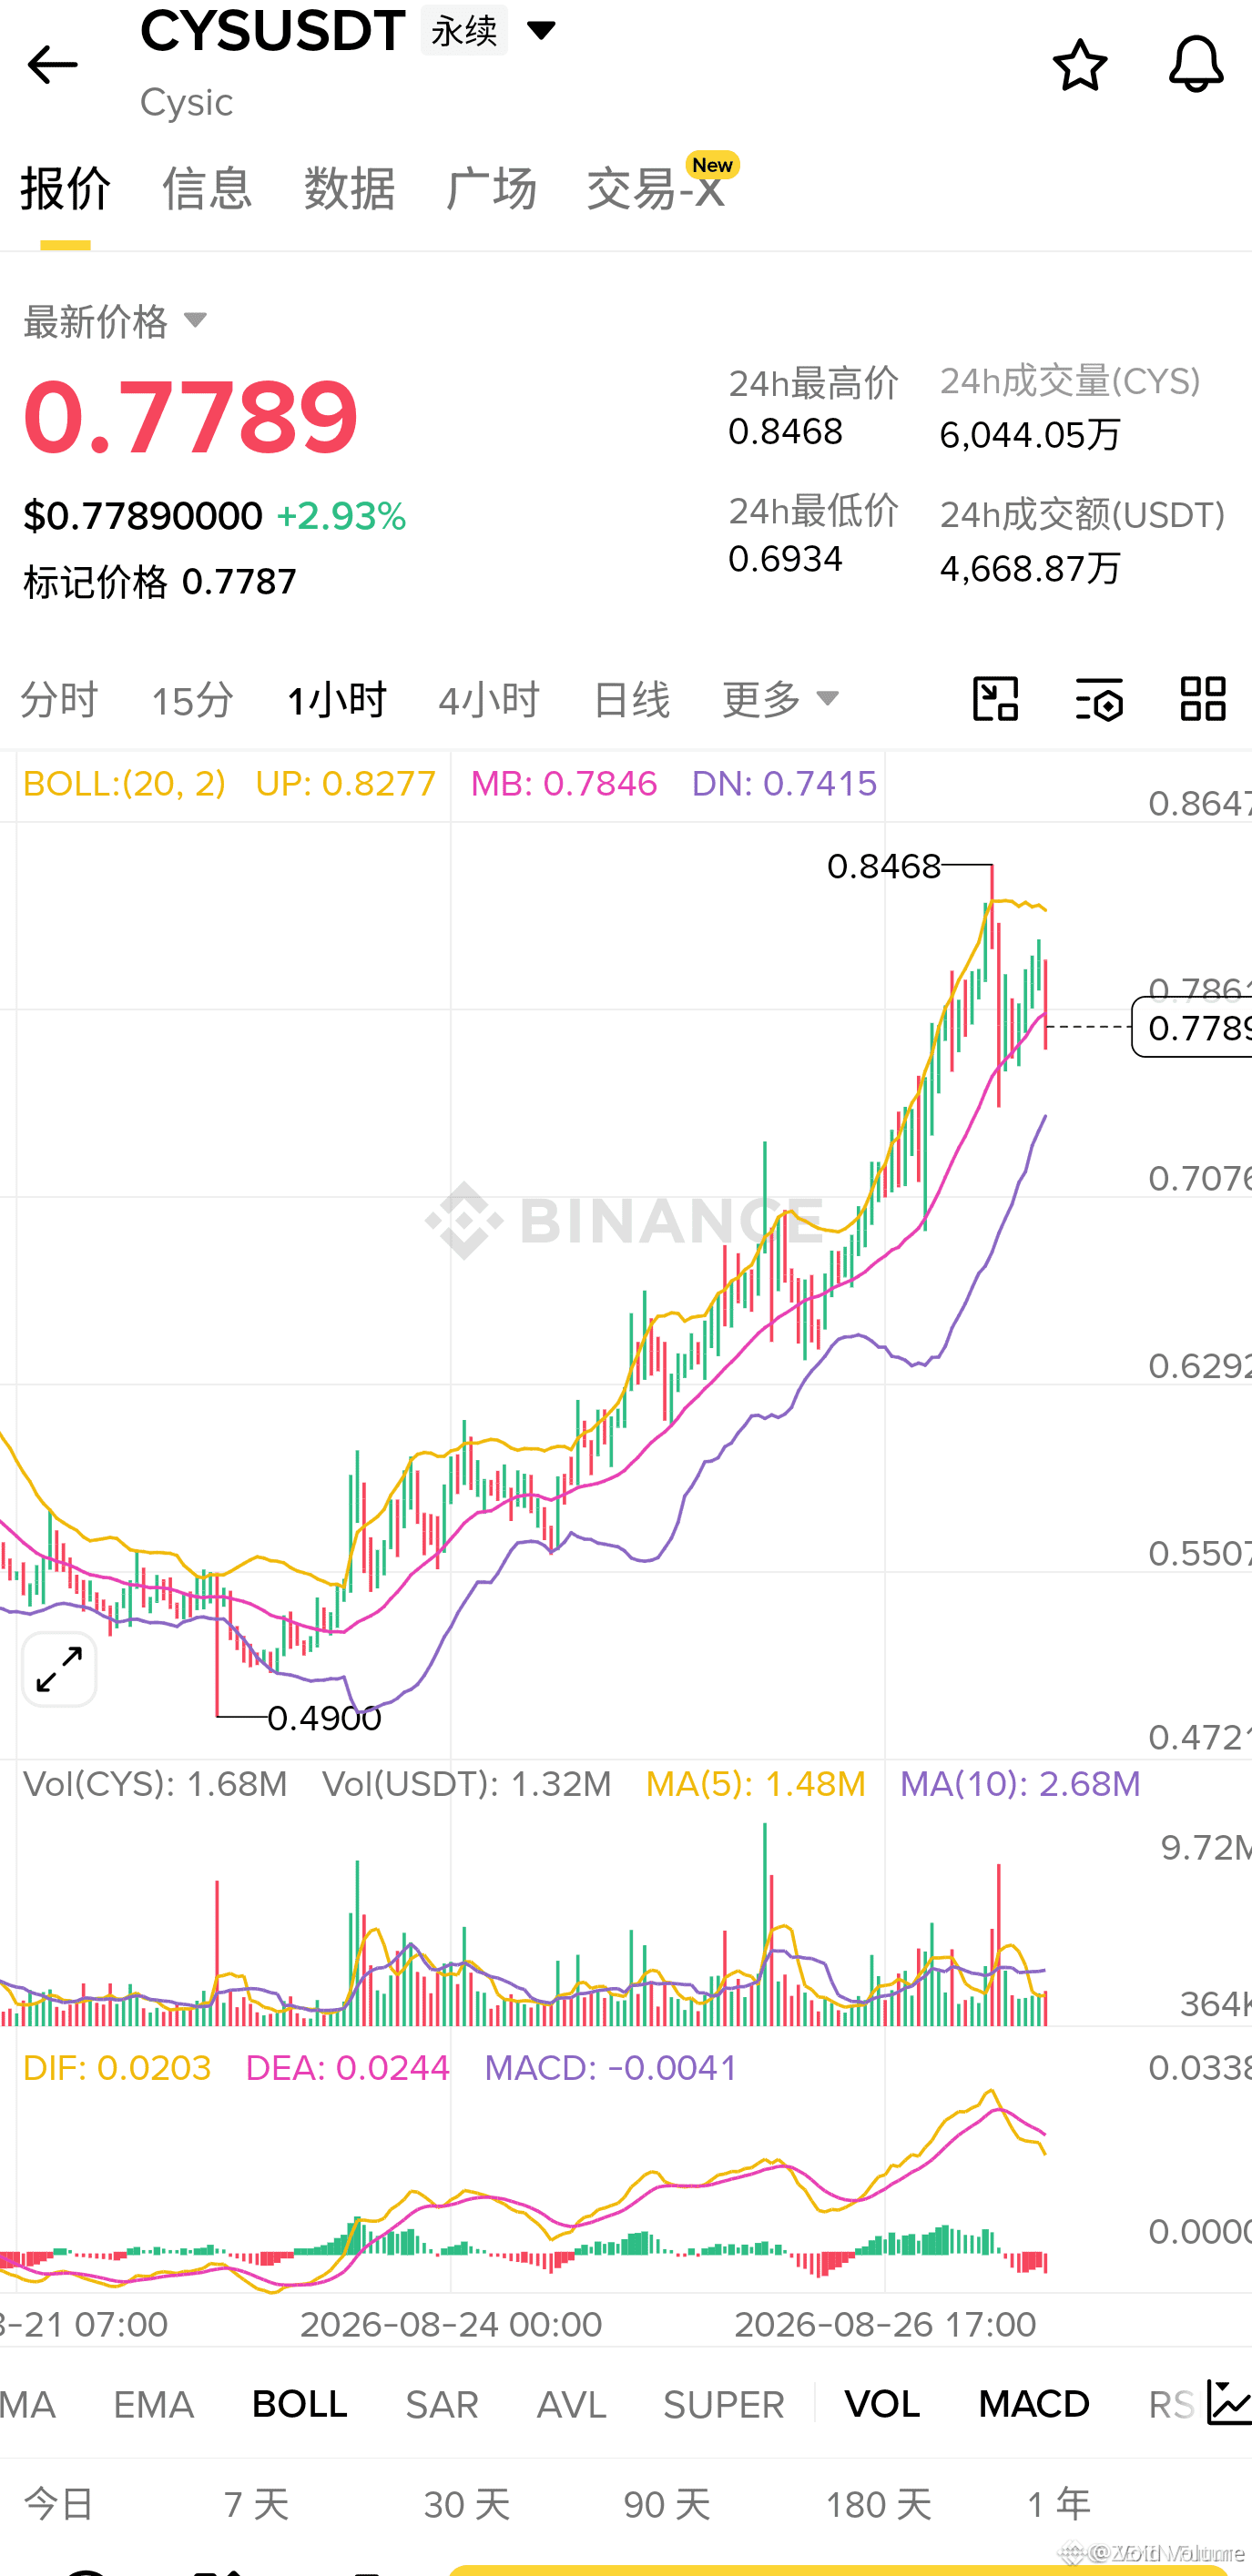Select the 30 天 performance range
Screen dimensions: 1252x2576
point(467,2505)
